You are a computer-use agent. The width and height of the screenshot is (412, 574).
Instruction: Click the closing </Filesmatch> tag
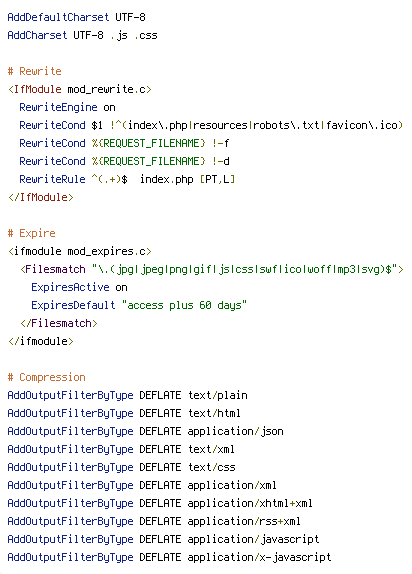(x=59, y=323)
